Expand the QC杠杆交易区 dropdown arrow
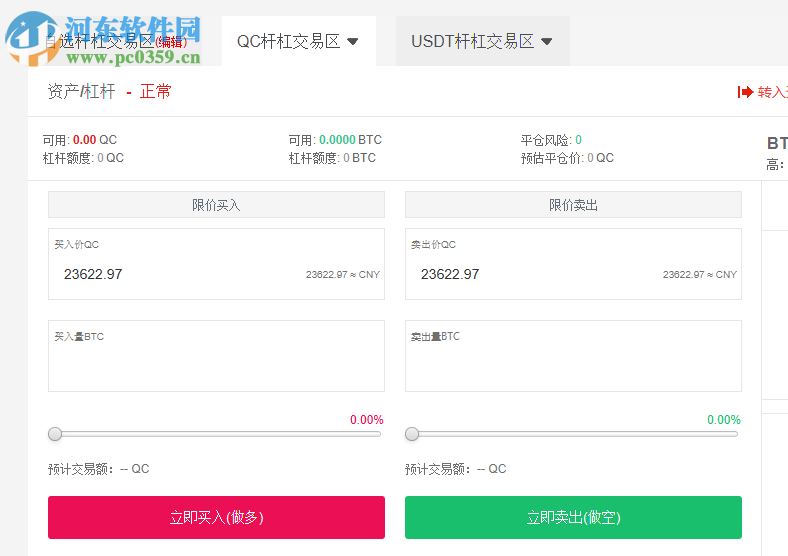Screen dimensions: 788x556 pyautogui.click(x=352, y=42)
